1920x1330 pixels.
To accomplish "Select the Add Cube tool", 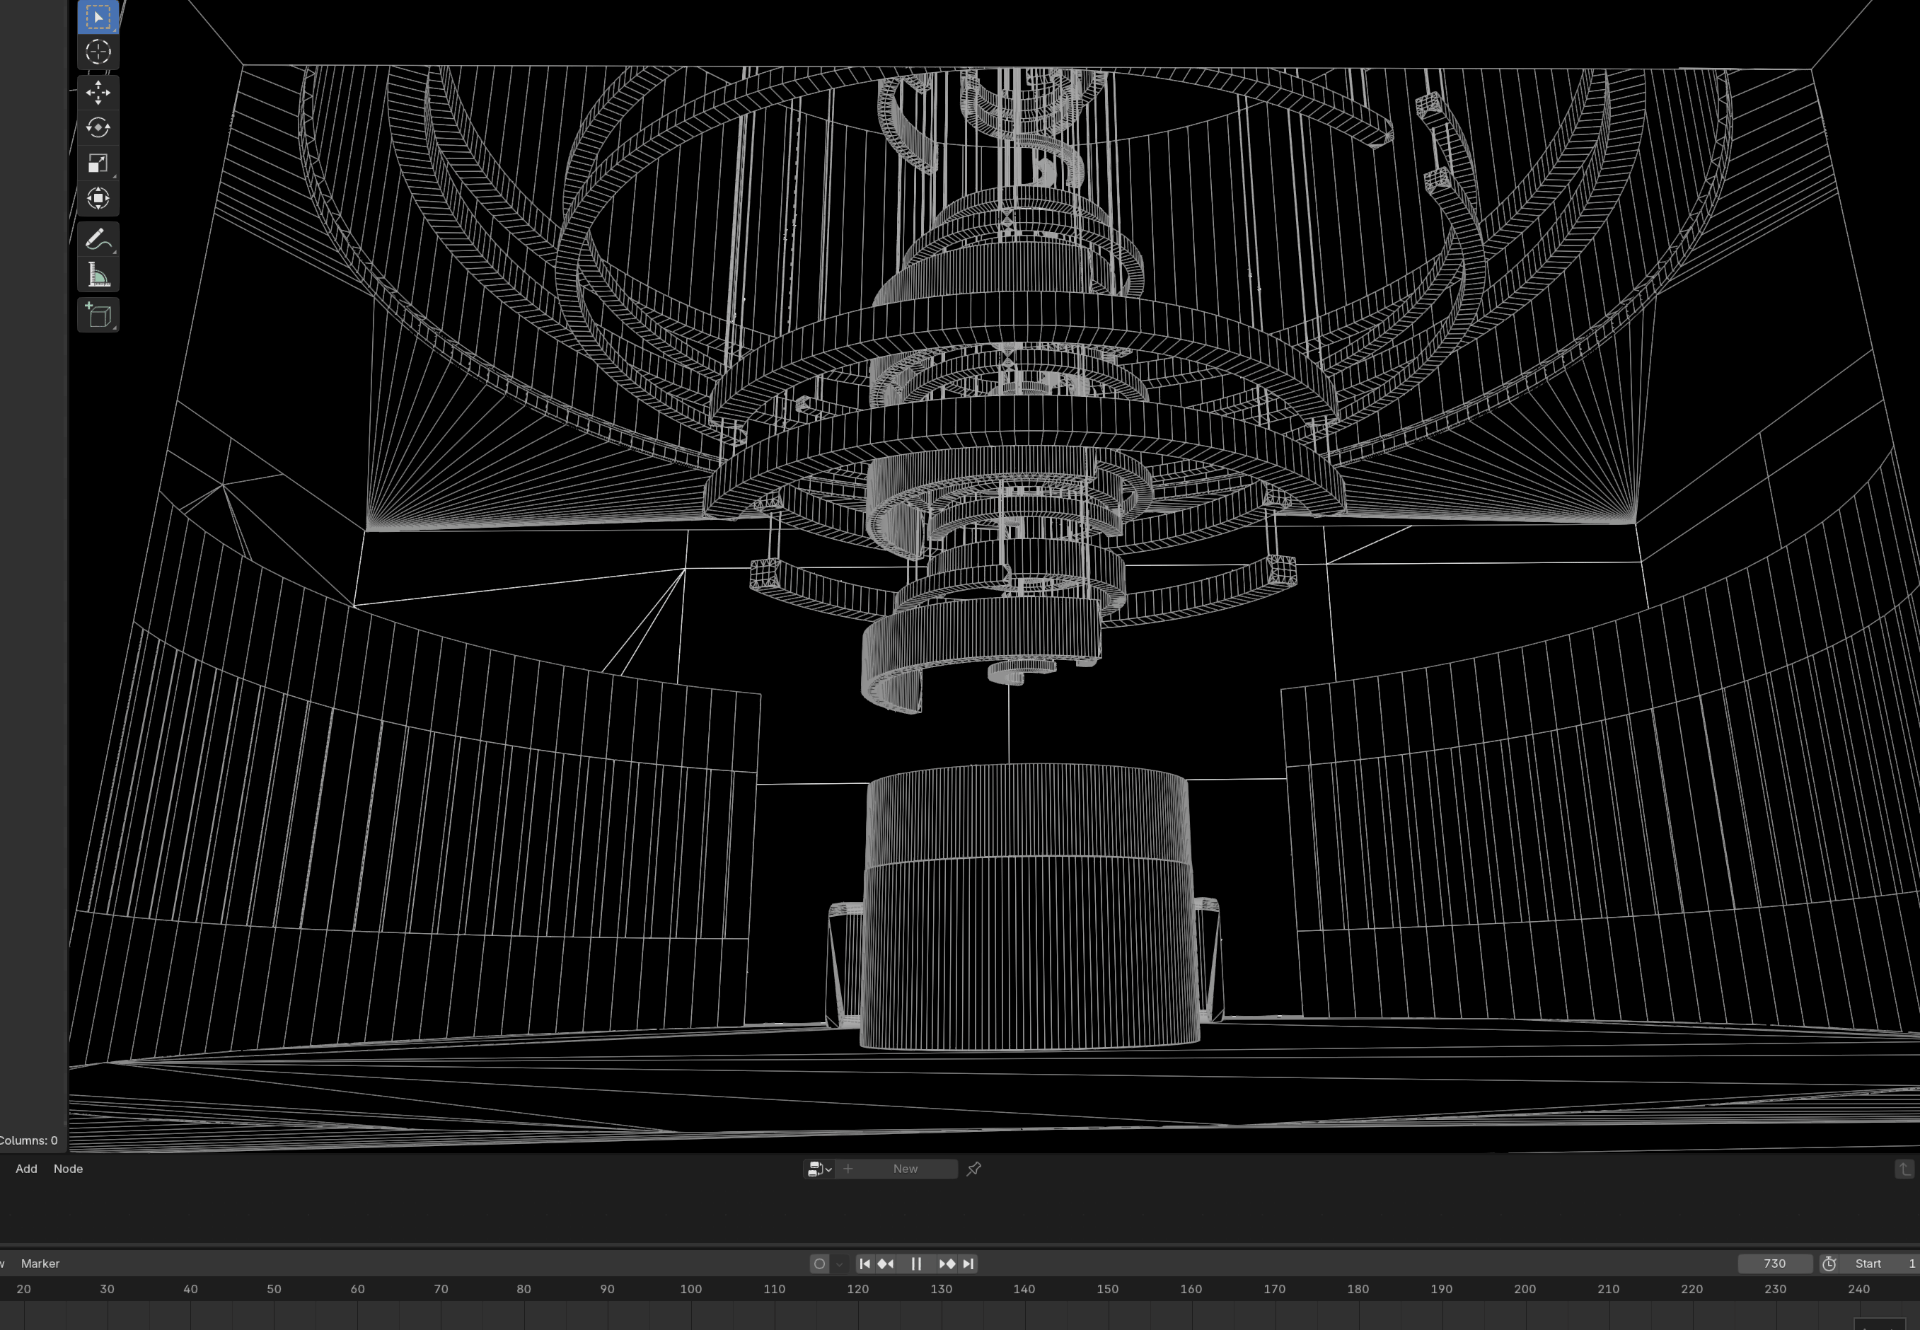I will coord(98,316).
